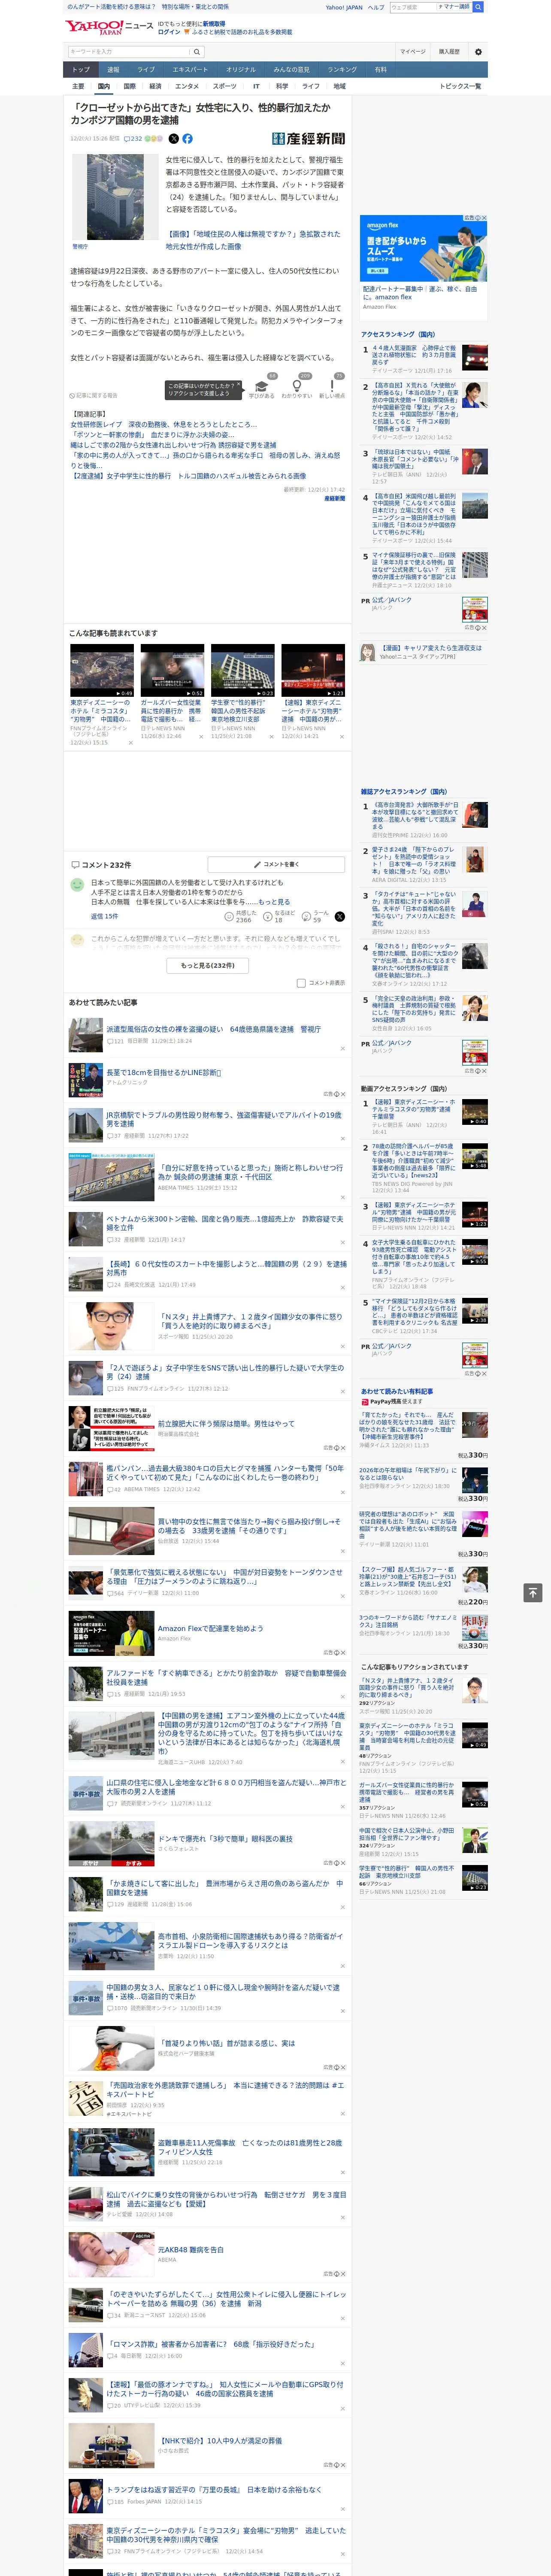Click the blue web search button at top

478,7
